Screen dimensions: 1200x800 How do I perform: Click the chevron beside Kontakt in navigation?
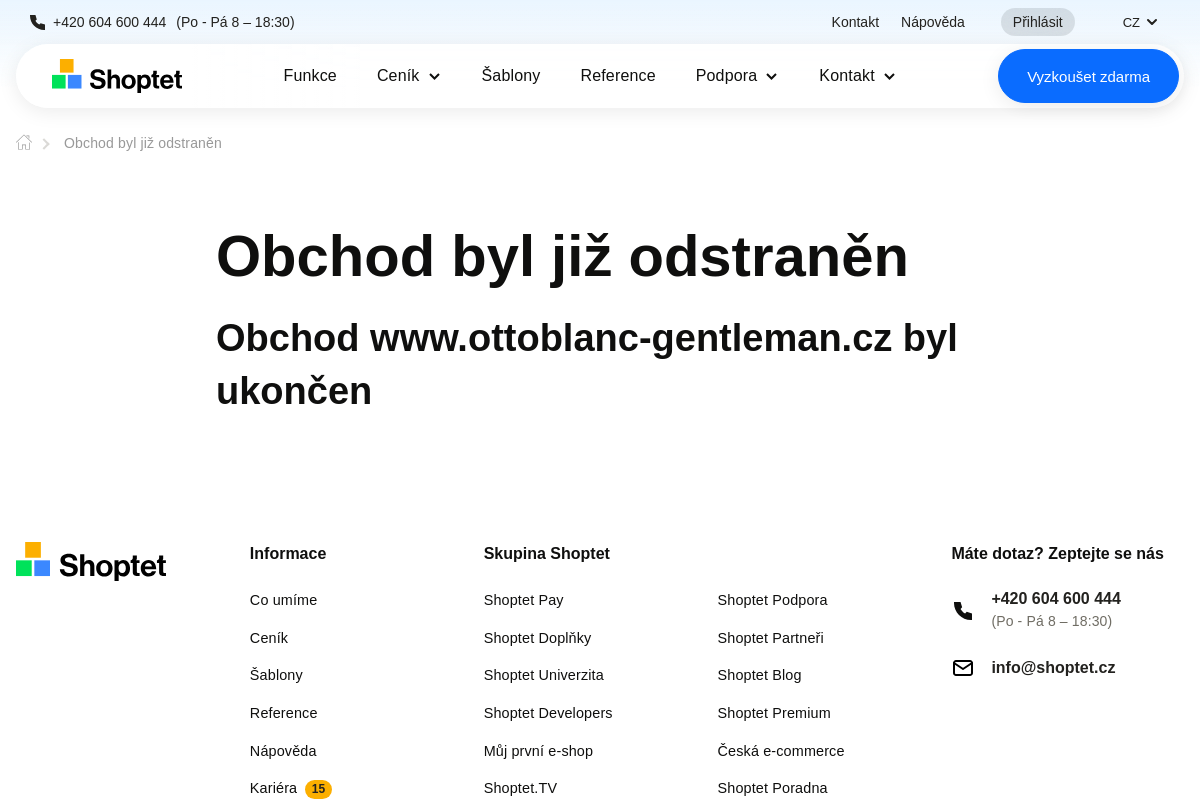(890, 76)
